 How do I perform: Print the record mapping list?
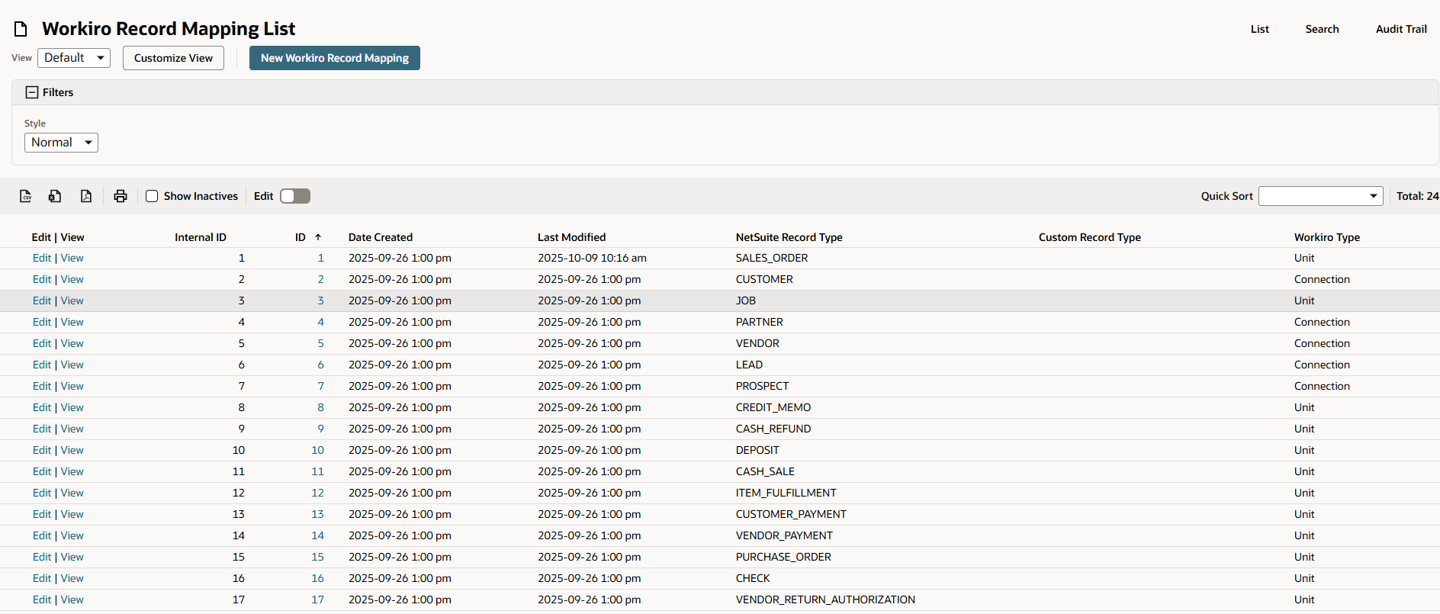(120, 196)
